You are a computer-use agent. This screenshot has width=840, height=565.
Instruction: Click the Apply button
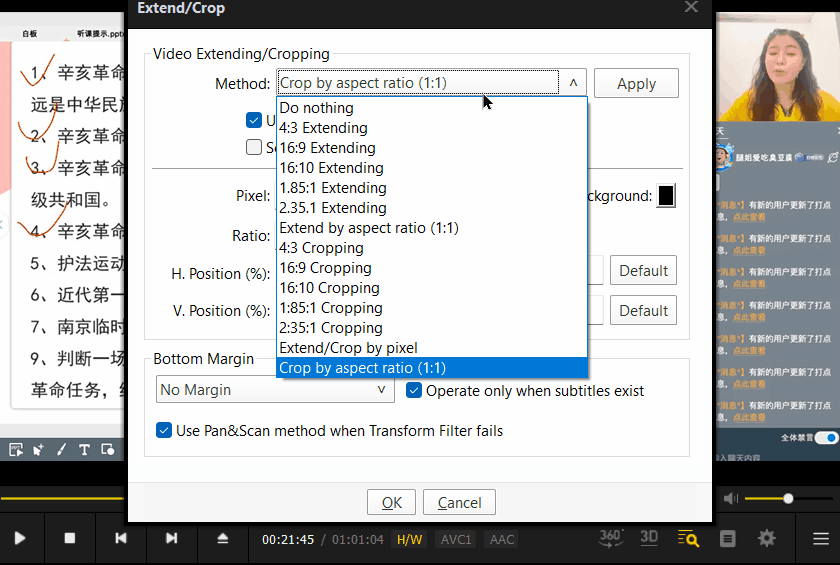[636, 83]
